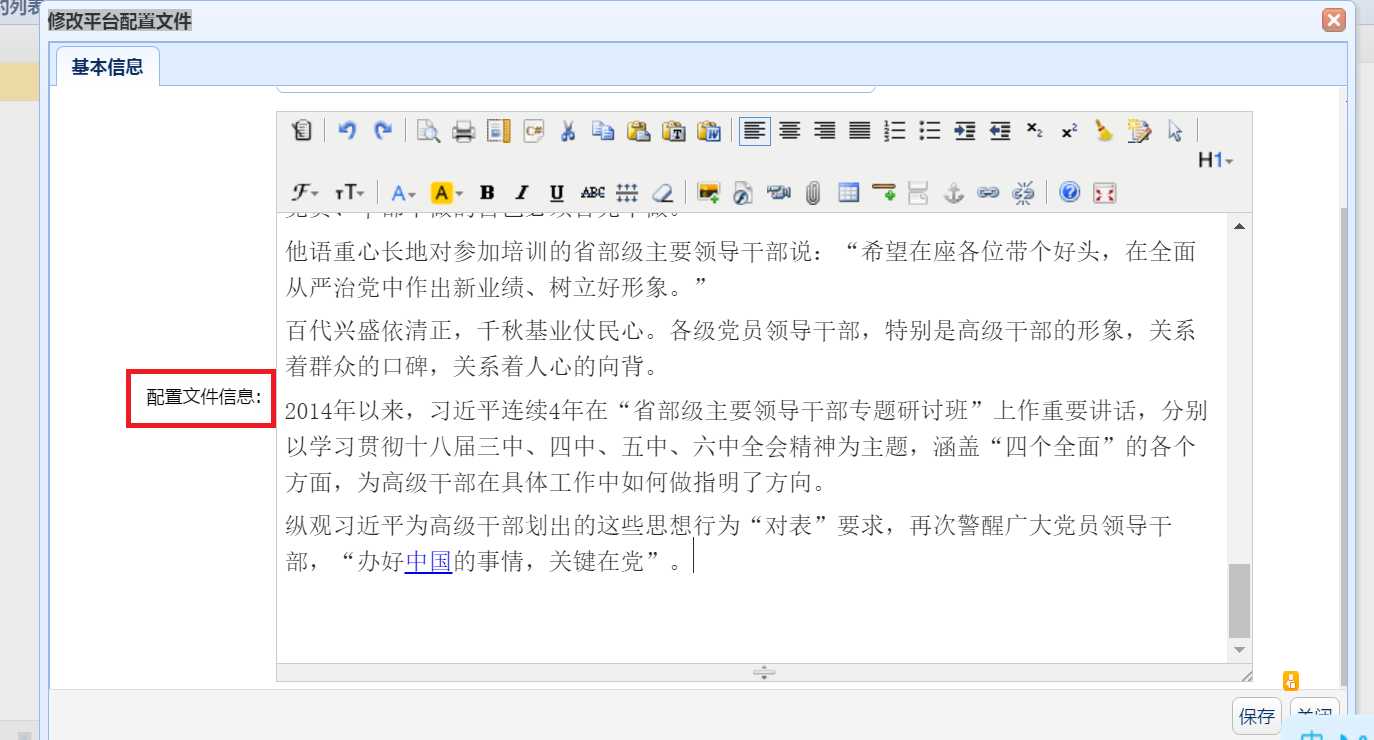Increase paragraph indent
This screenshot has width=1374, height=740.
point(965,131)
